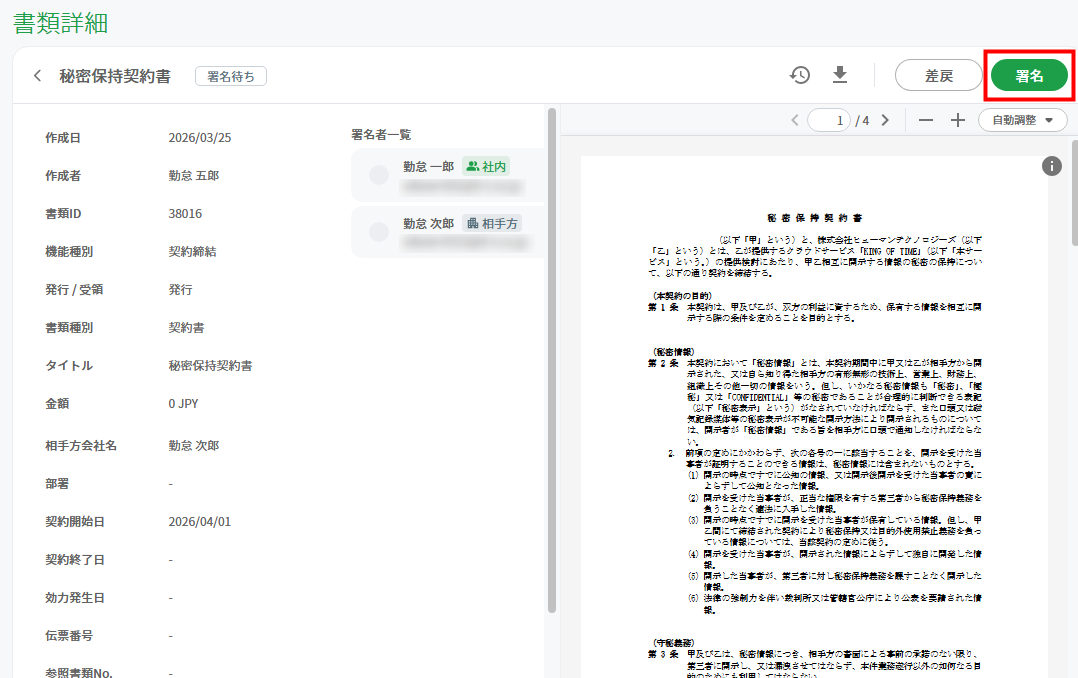Go back using the left chevron

click(37, 76)
